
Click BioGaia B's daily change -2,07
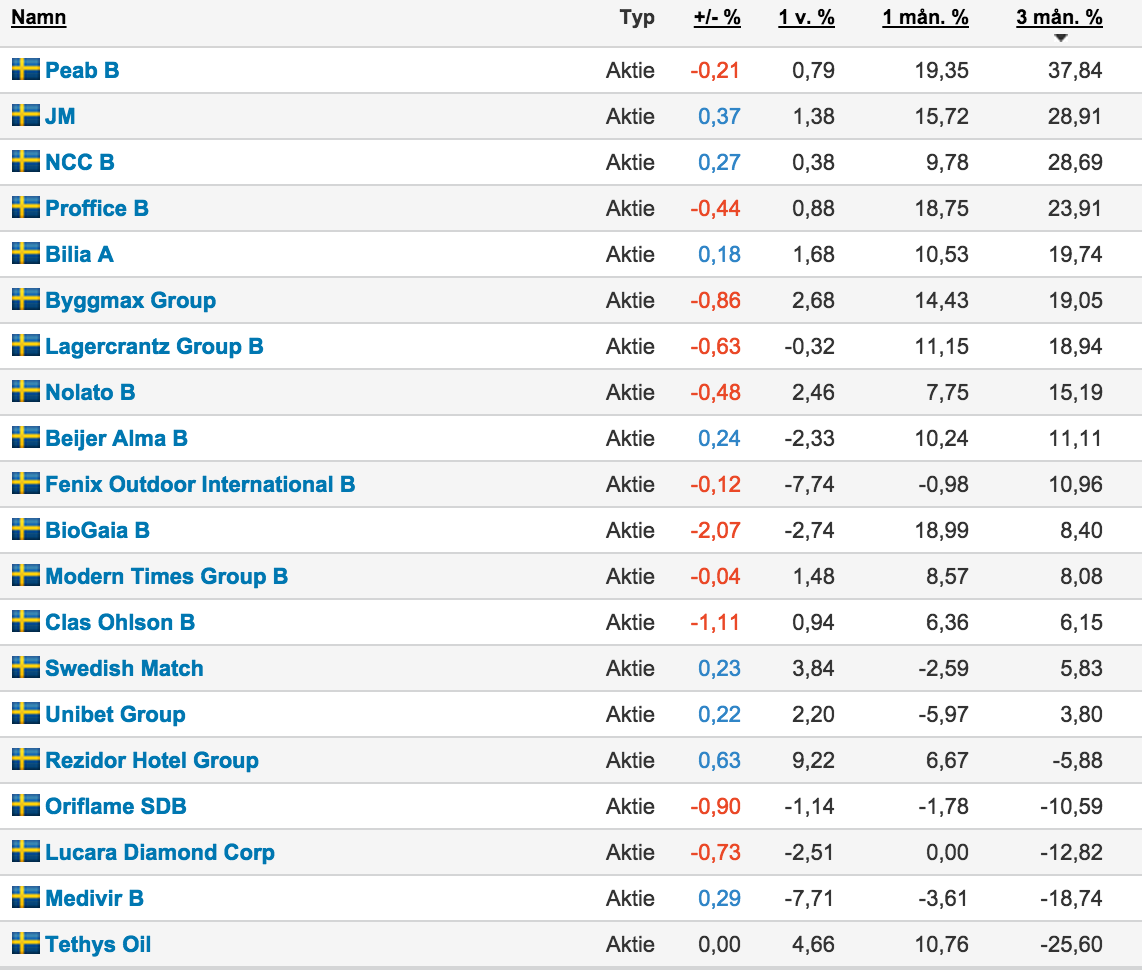[715, 530]
